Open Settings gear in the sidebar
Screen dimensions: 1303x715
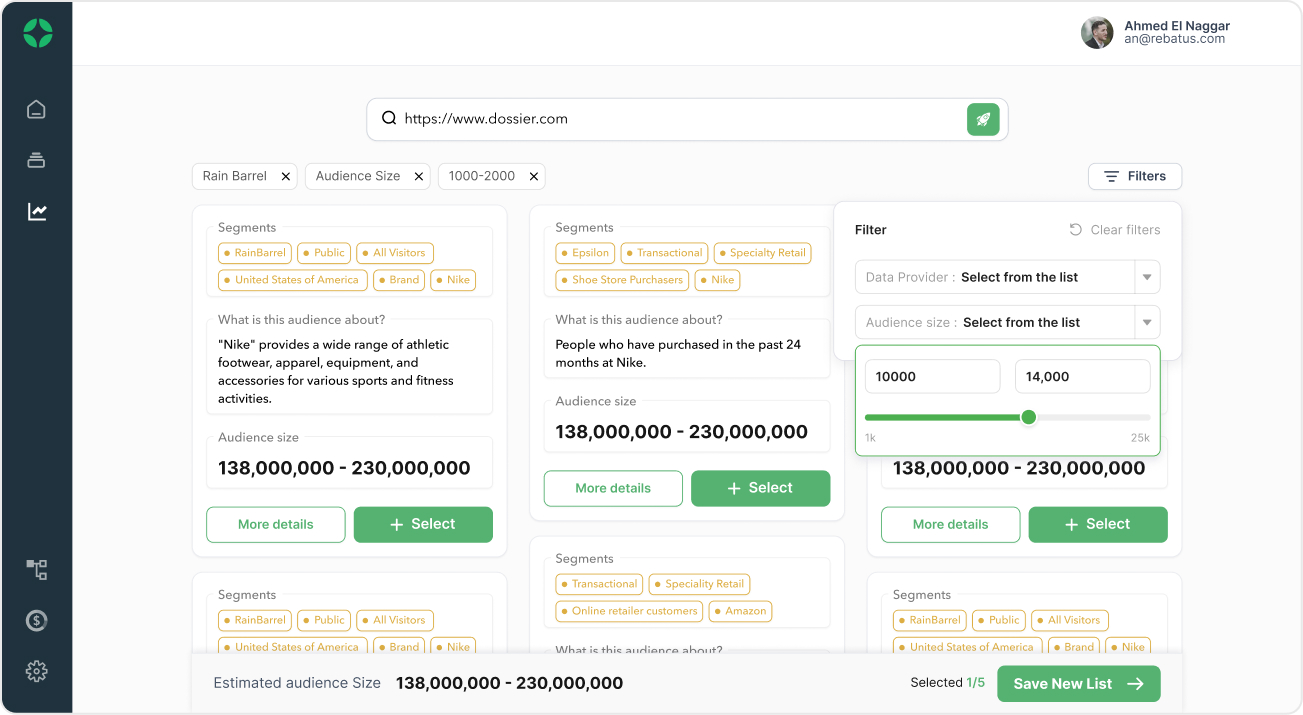(37, 671)
